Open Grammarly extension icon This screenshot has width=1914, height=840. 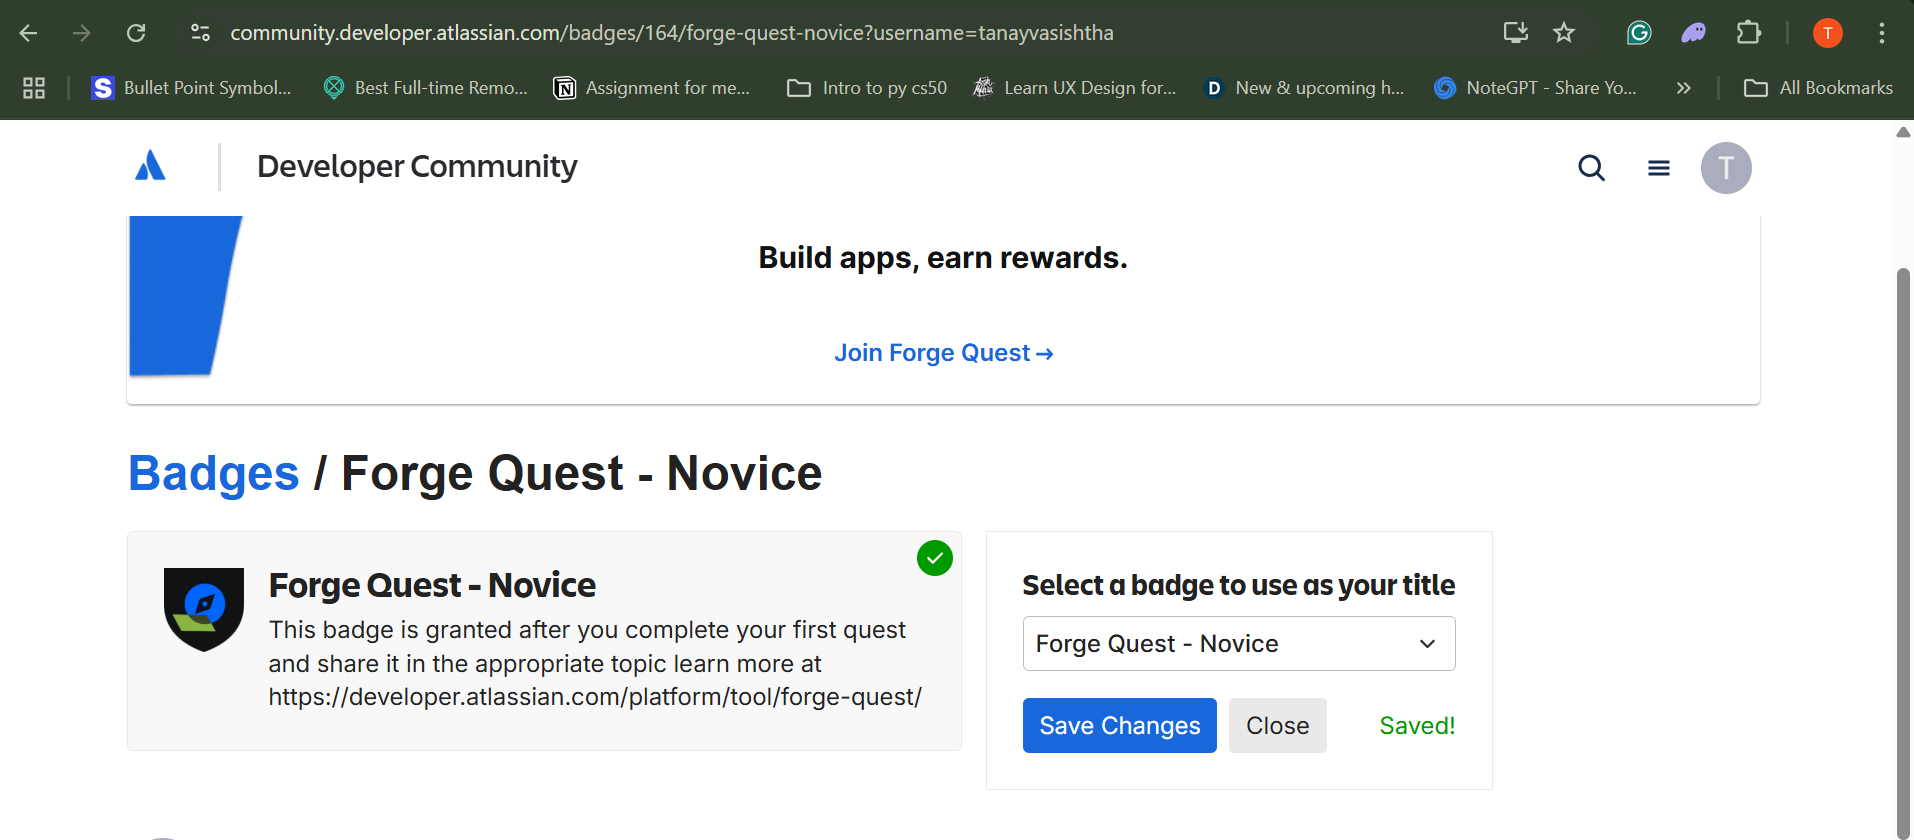(1639, 33)
